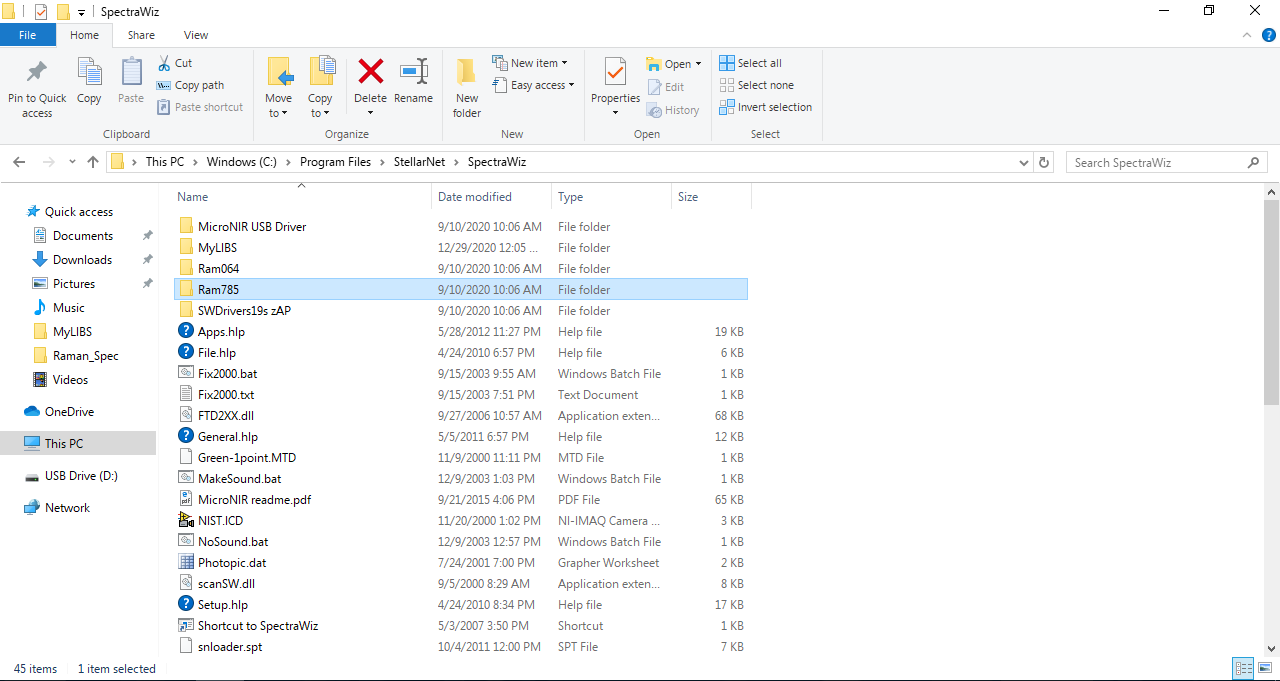Select the Apps.hlp help file icon
The image size is (1280, 681).
point(186,331)
